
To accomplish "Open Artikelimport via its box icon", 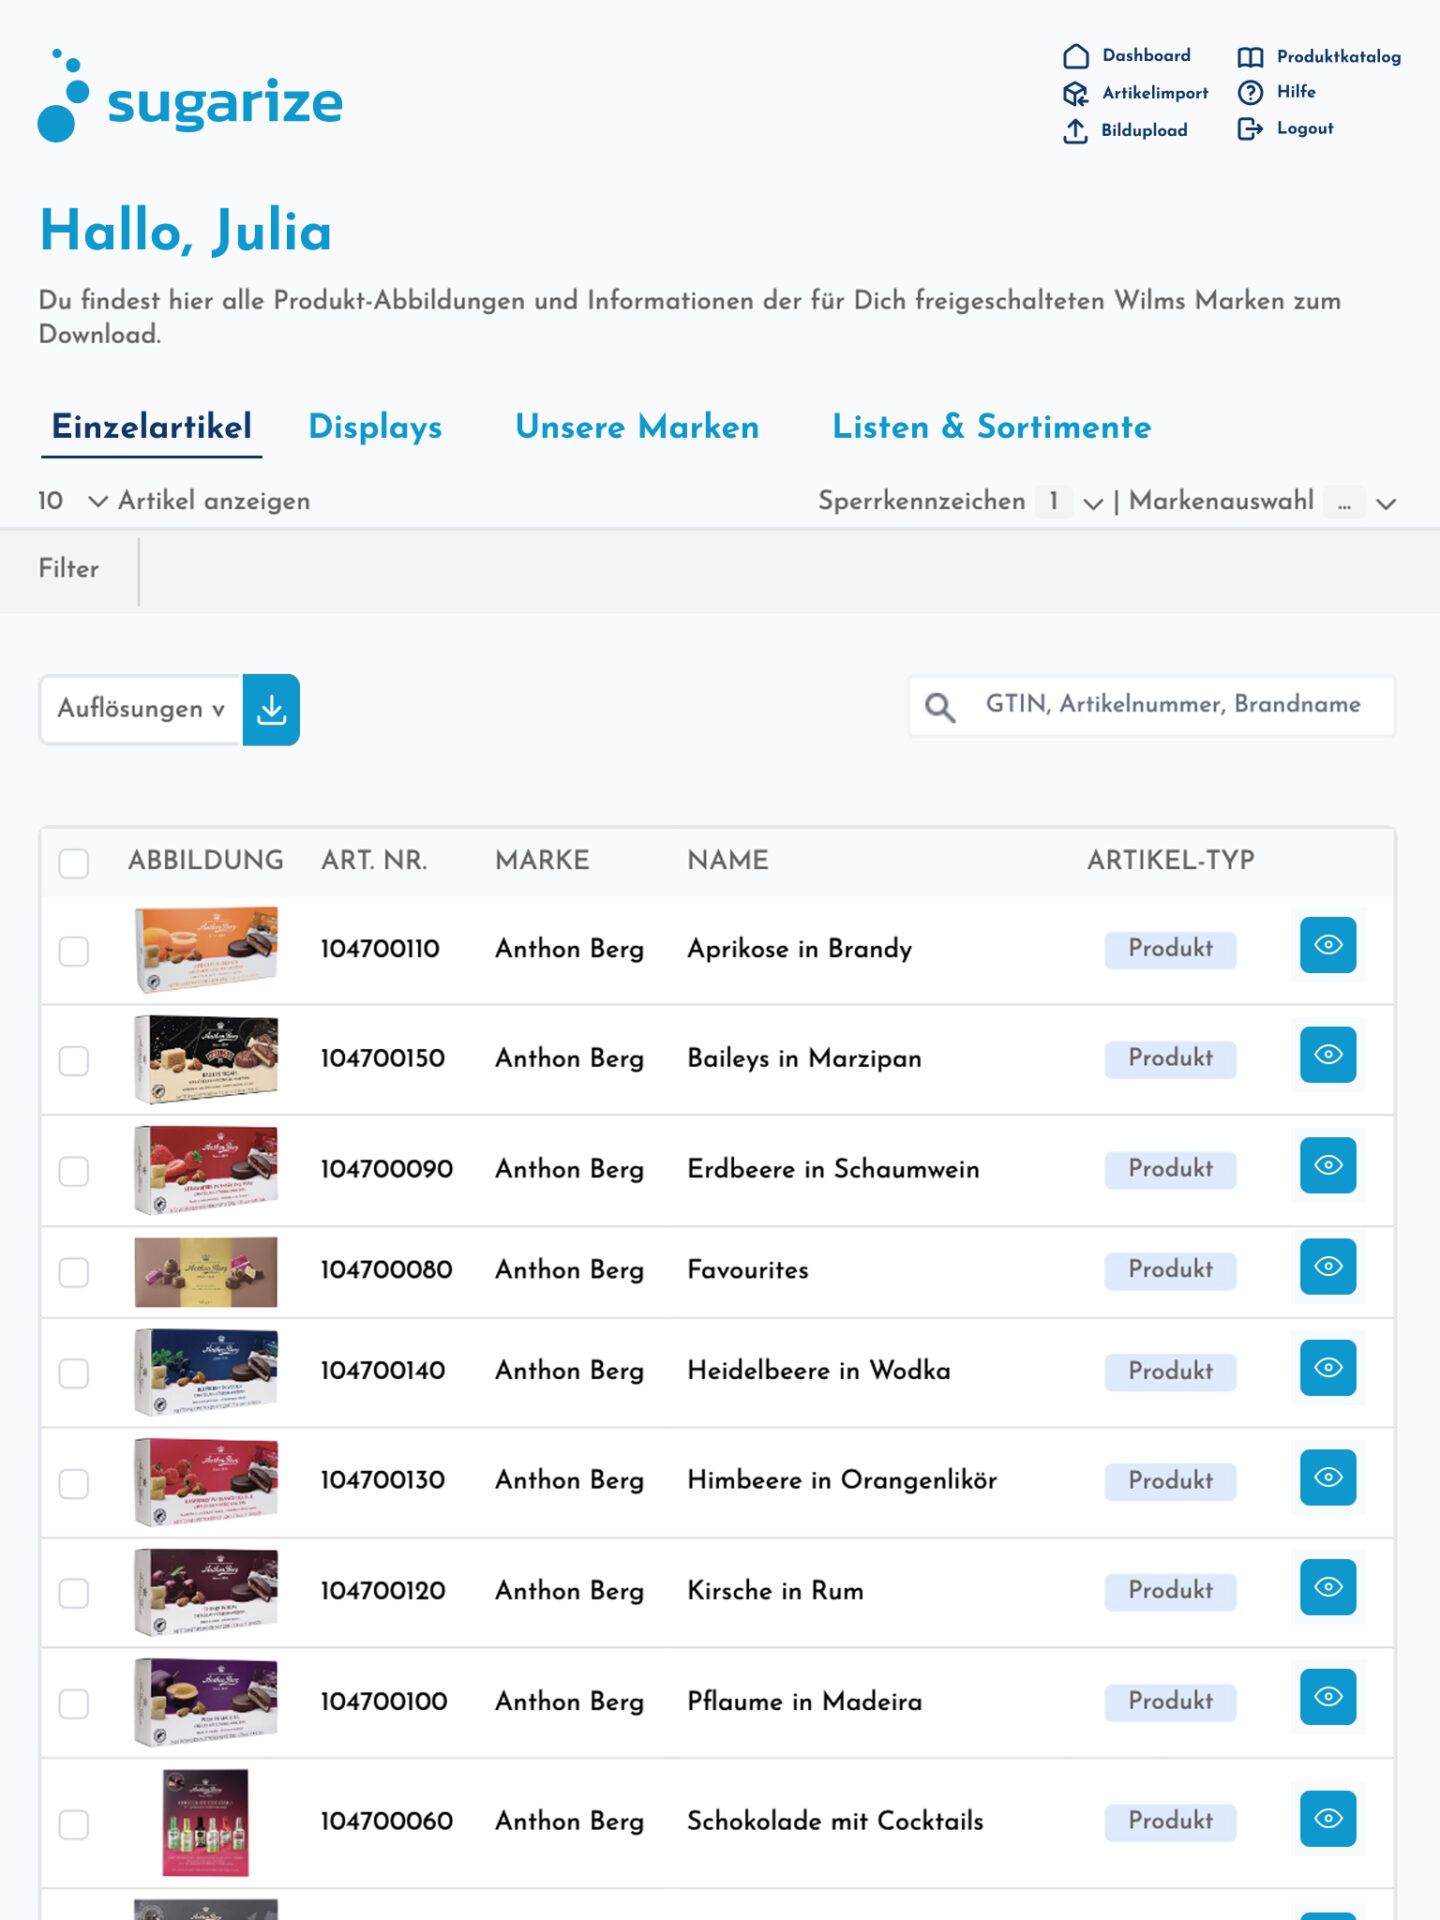I will [x=1075, y=93].
